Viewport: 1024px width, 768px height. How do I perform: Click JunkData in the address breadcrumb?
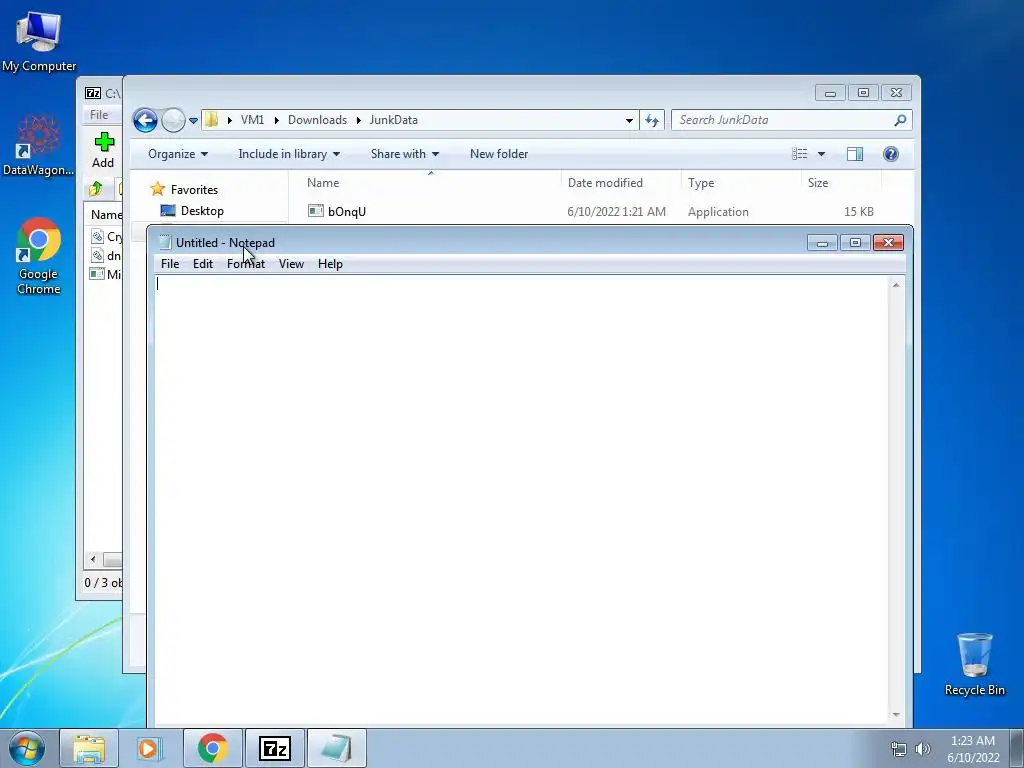pyautogui.click(x=393, y=120)
